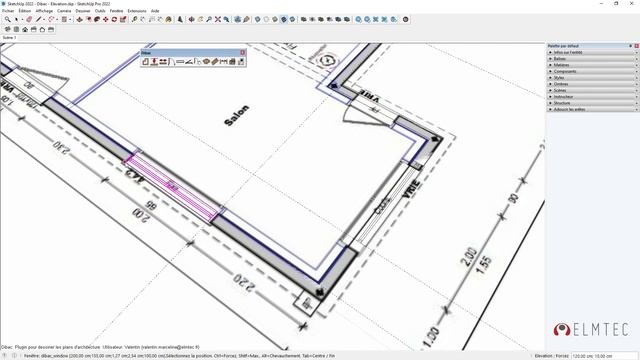
Task: Expand the Instructeur panel
Action: click(x=592, y=97)
